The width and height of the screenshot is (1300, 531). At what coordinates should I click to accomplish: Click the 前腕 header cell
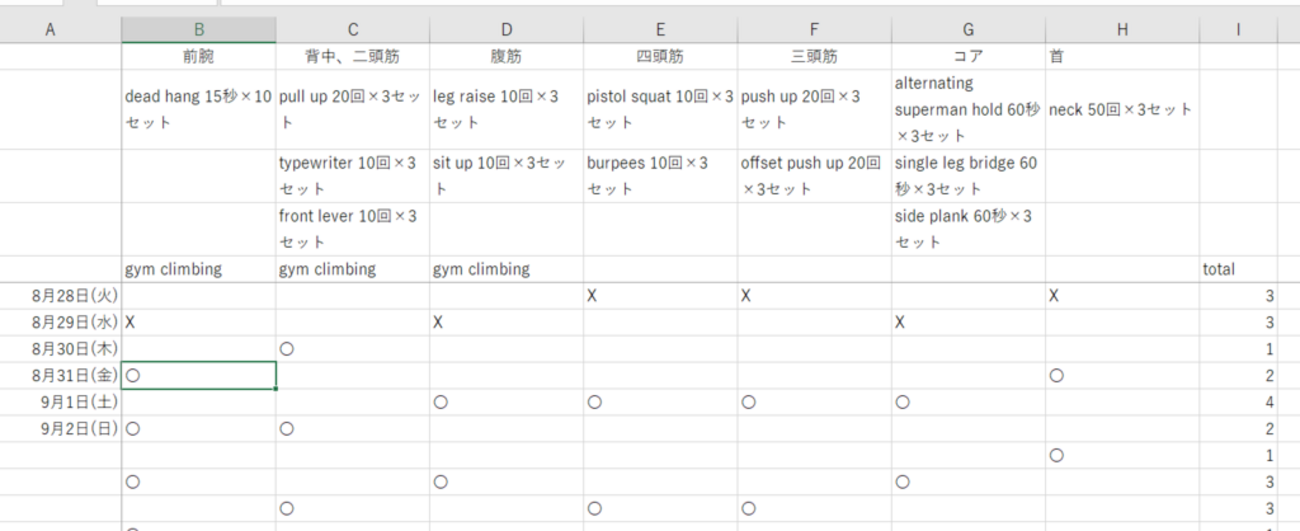199,57
